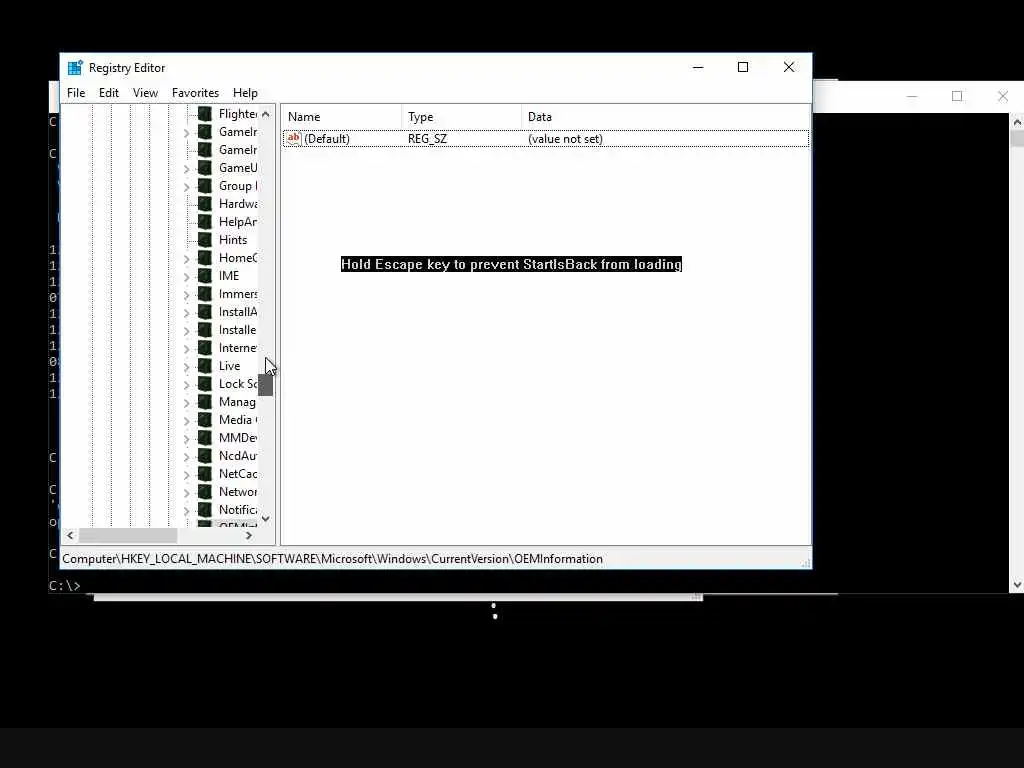Select the HomeC key label
The image size is (1024, 768).
tap(238, 258)
